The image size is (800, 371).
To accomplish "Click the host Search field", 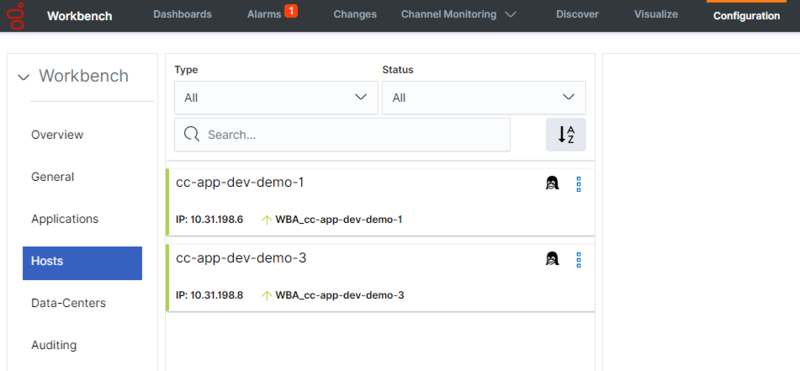I will [342, 135].
